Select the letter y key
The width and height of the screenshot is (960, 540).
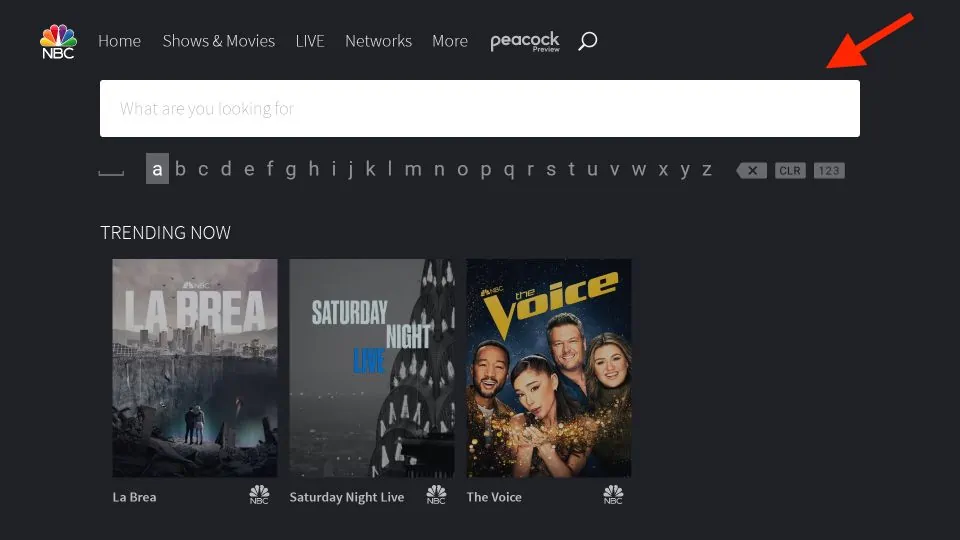pos(685,171)
